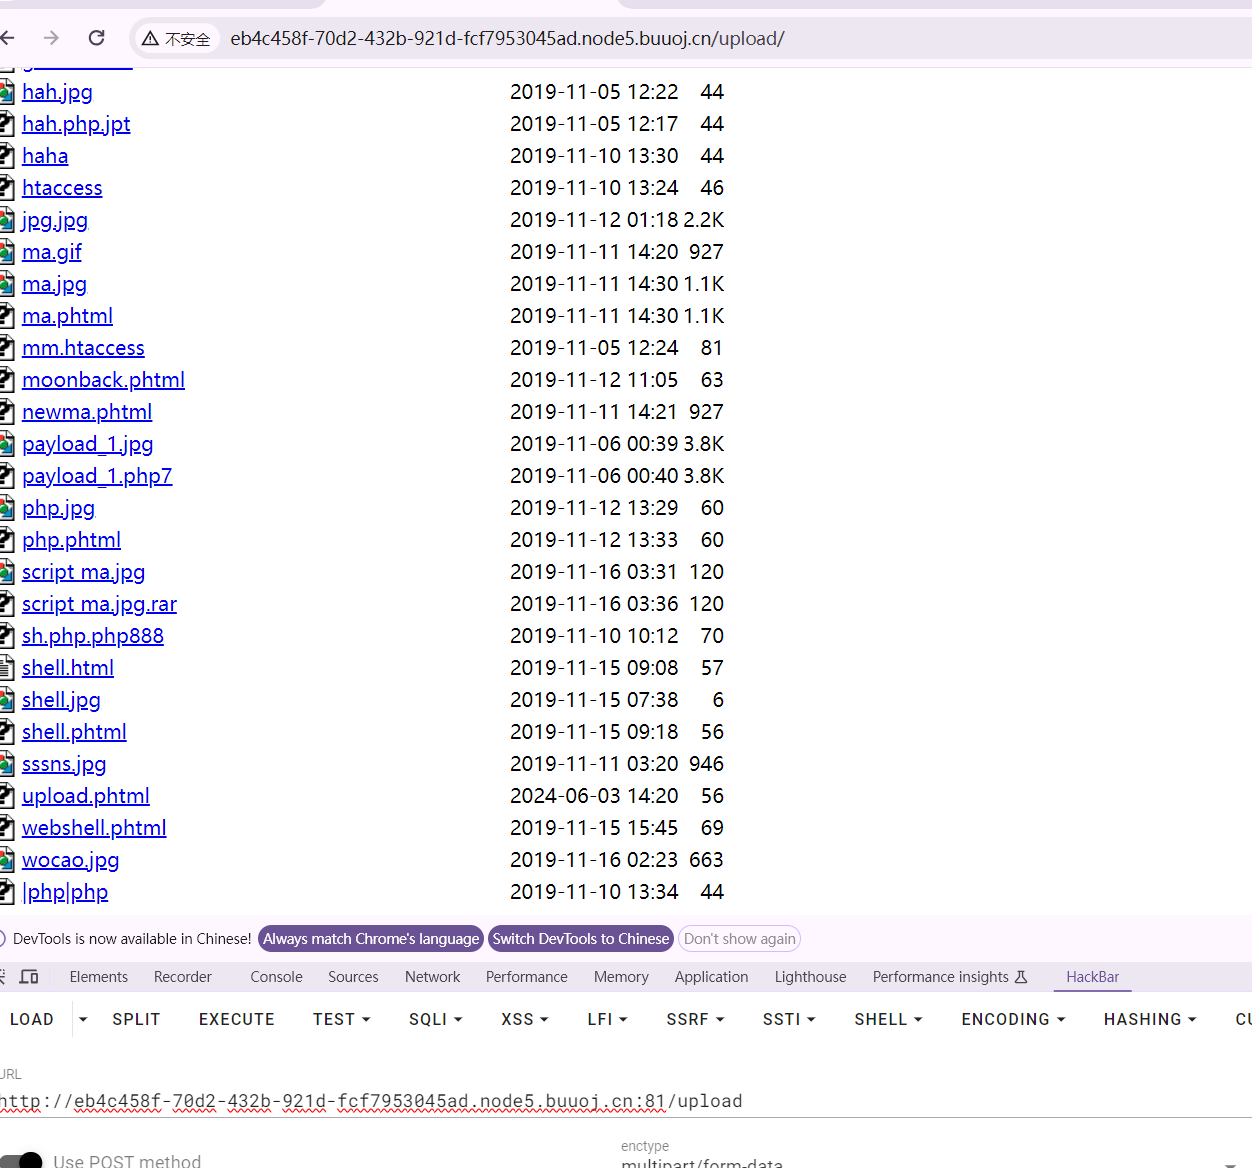The image size is (1252, 1168).
Task: Open site security info via 不安全 indicator
Action: pos(177,38)
